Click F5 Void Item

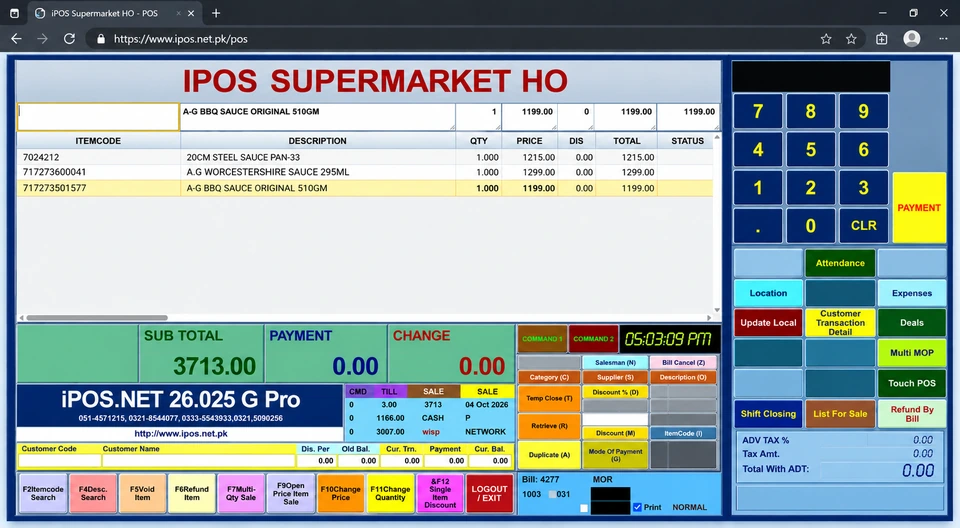(142, 493)
